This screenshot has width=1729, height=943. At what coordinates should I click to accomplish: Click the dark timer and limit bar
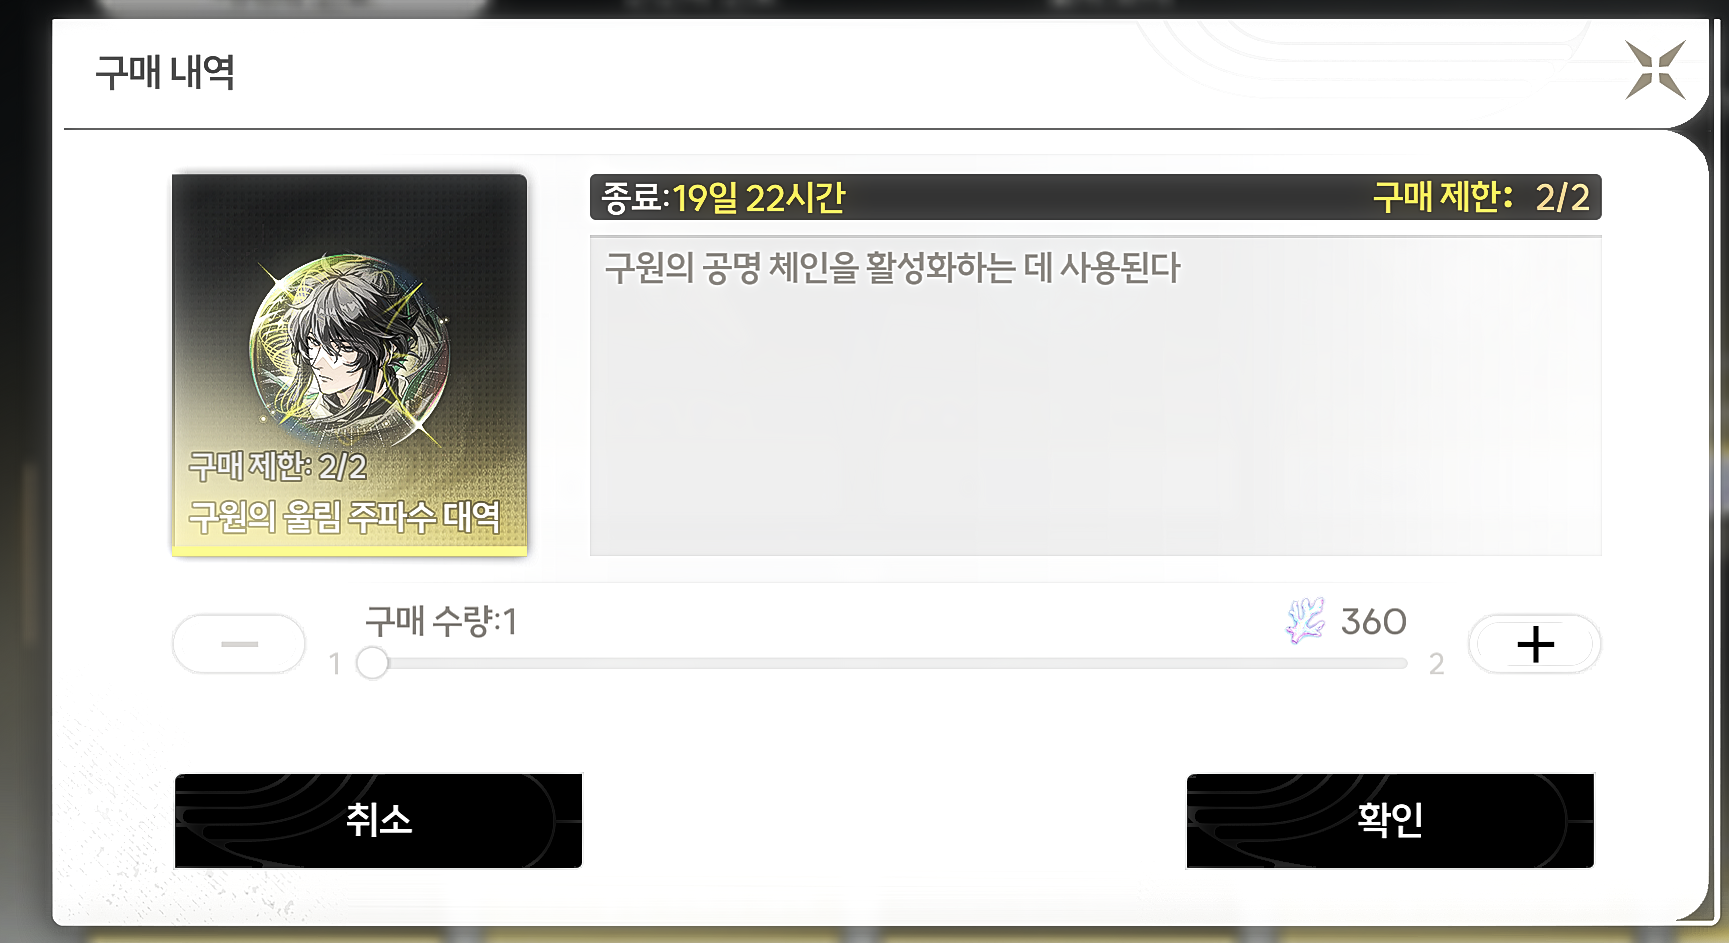[x=1095, y=197]
